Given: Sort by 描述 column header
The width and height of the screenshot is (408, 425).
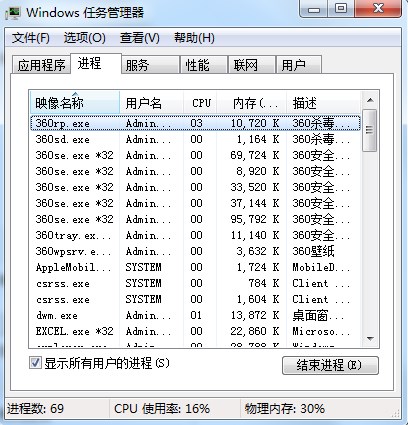Looking at the screenshot, I should 323,103.
